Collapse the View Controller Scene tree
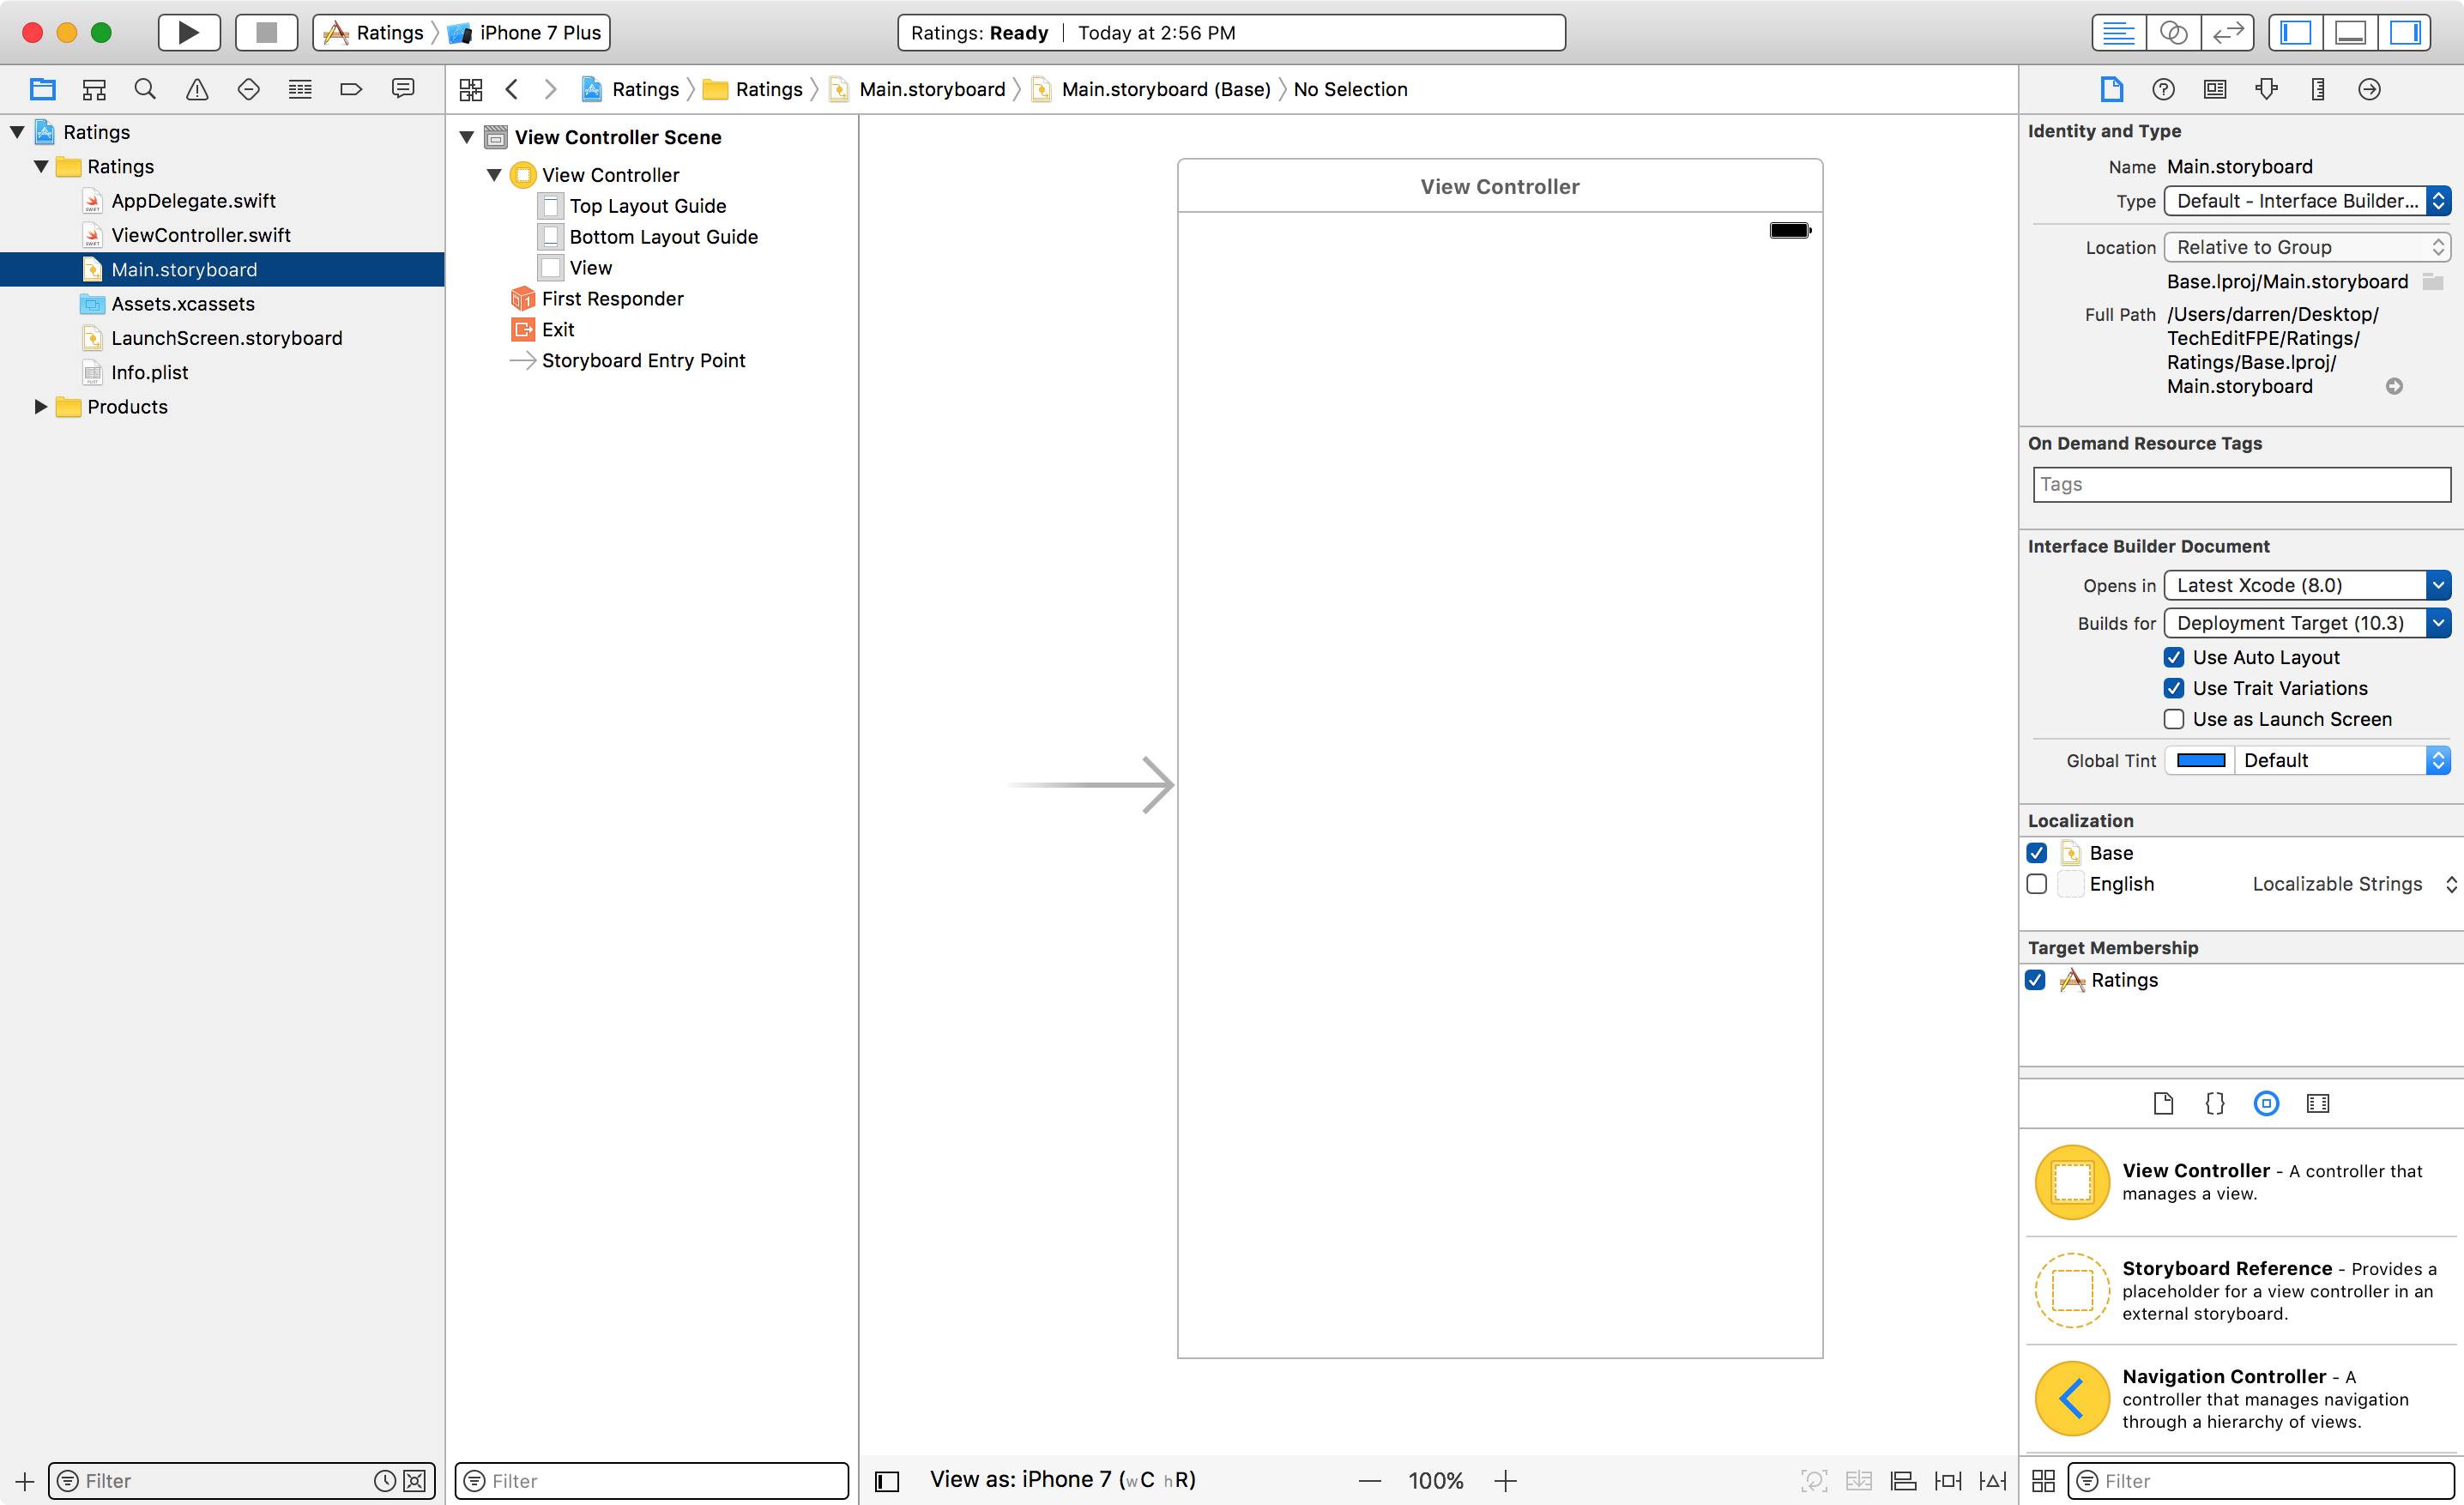2464x1505 pixels. pos(467,137)
